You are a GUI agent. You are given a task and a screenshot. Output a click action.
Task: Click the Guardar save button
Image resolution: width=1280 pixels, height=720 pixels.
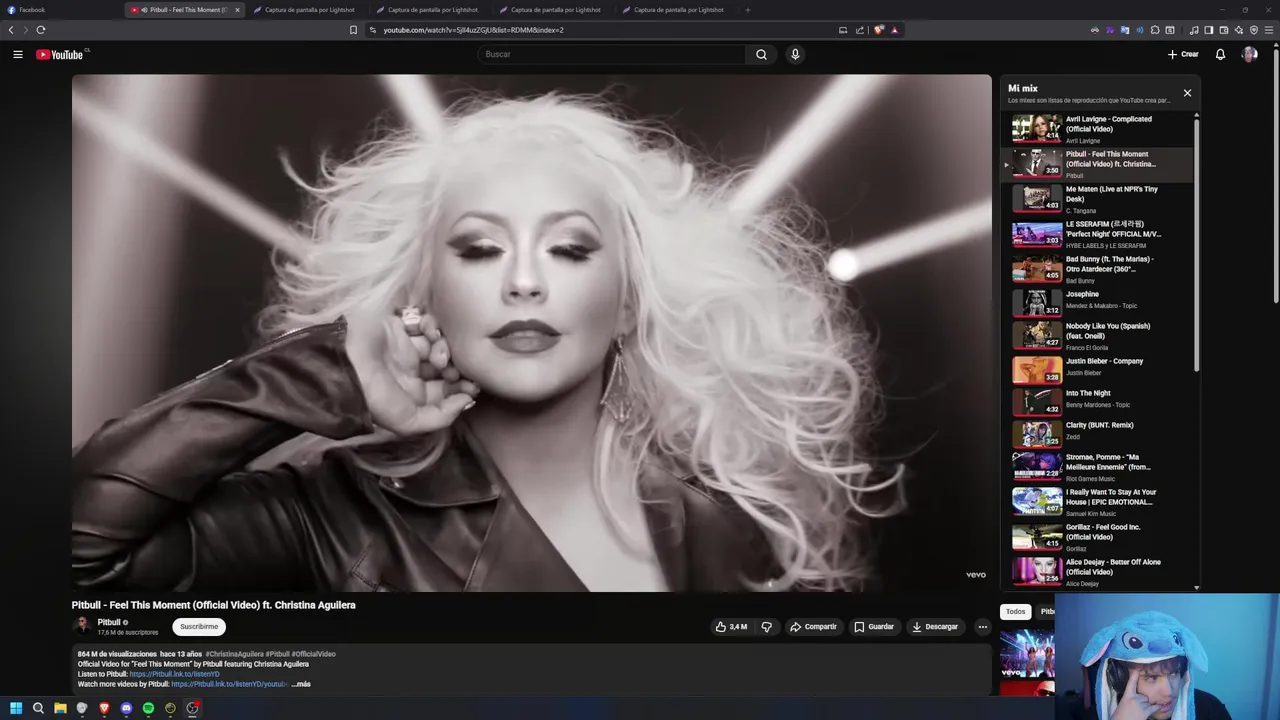(874, 627)
